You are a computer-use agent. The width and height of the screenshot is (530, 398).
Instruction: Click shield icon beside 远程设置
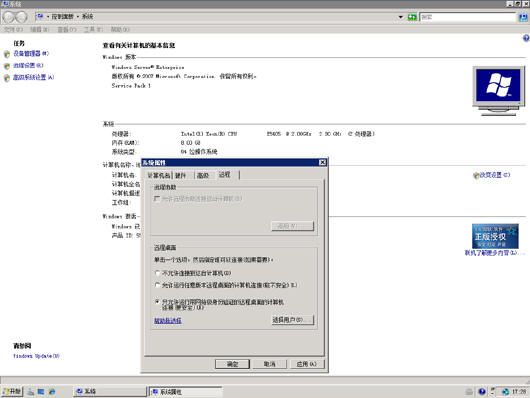pyautogui.click(x=7, y=66)
